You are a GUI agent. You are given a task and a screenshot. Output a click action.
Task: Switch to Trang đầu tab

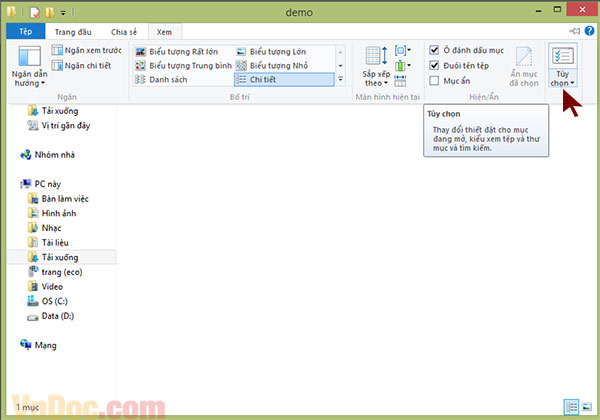click(x=73, y=32)
